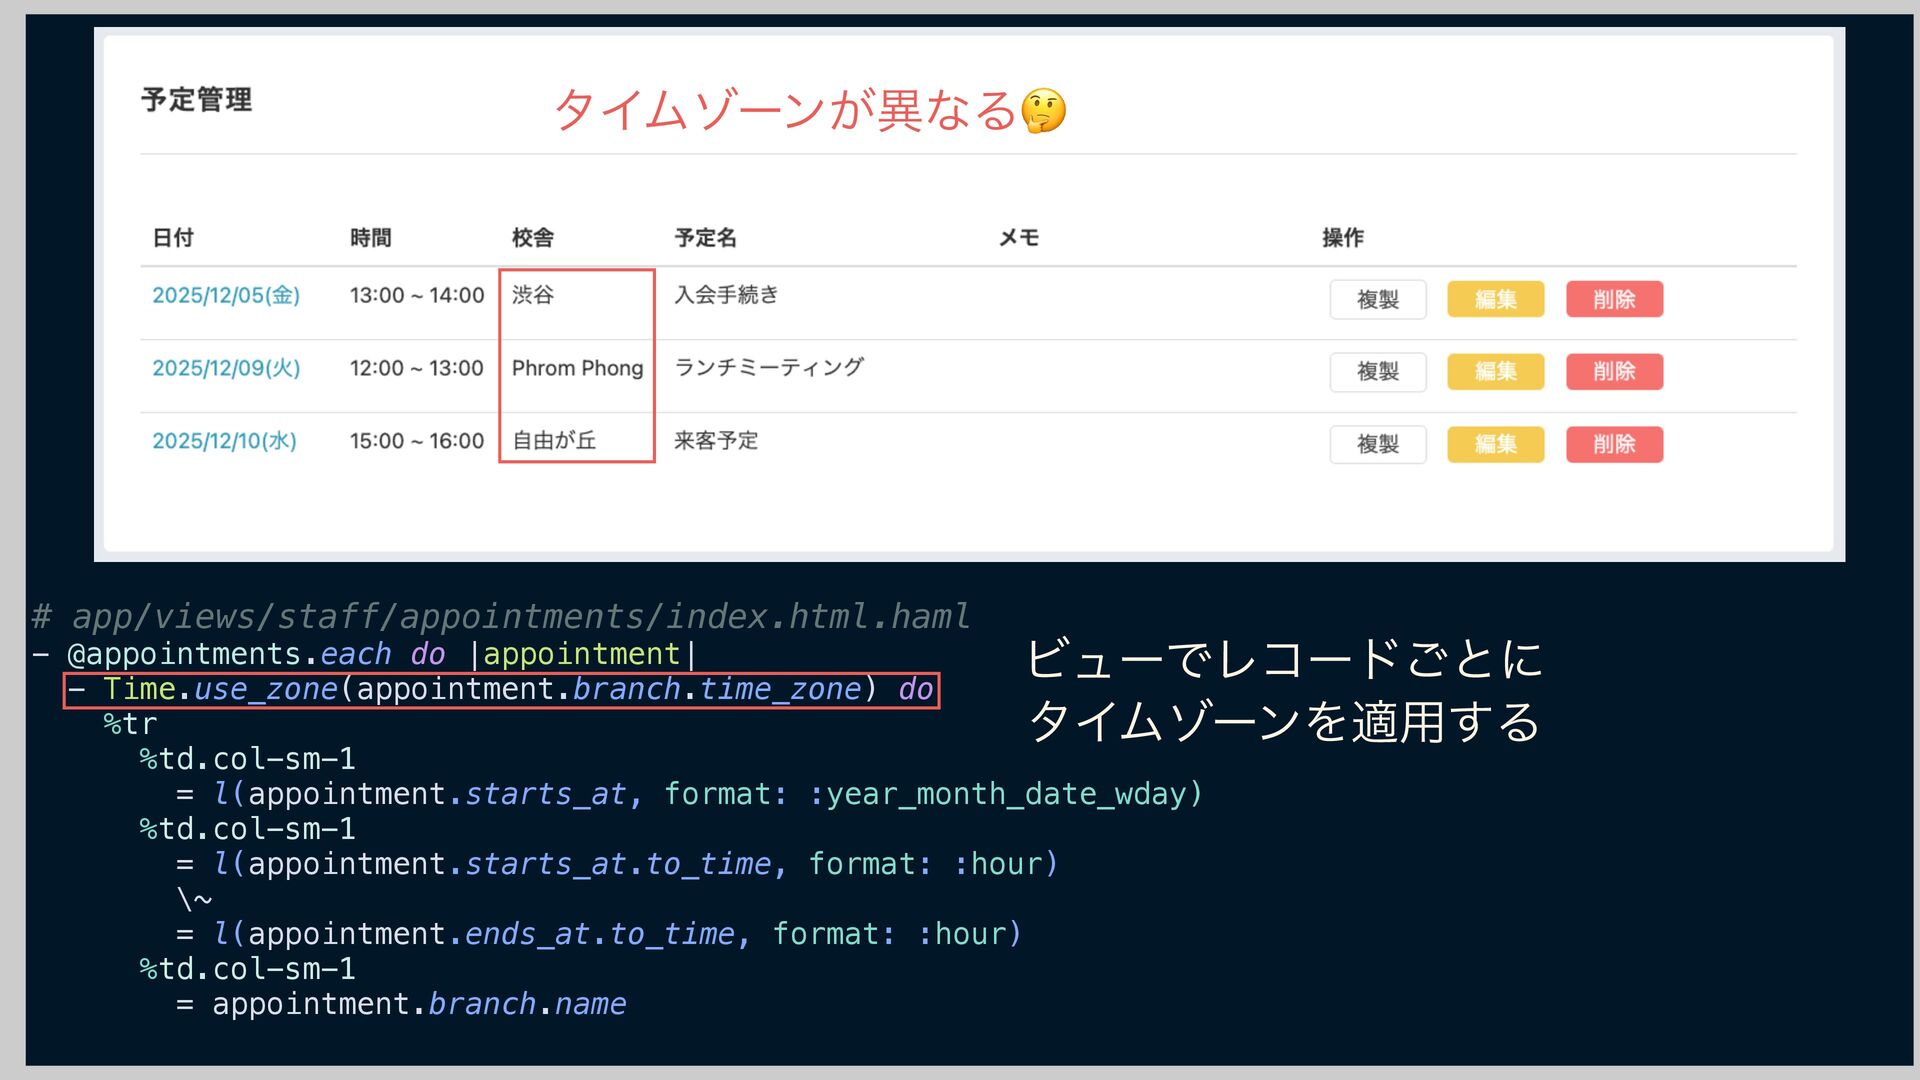The width and height of the screenshot is (1920, 1080).
Task: Click the 日付 column header
Action: point(173,238)
